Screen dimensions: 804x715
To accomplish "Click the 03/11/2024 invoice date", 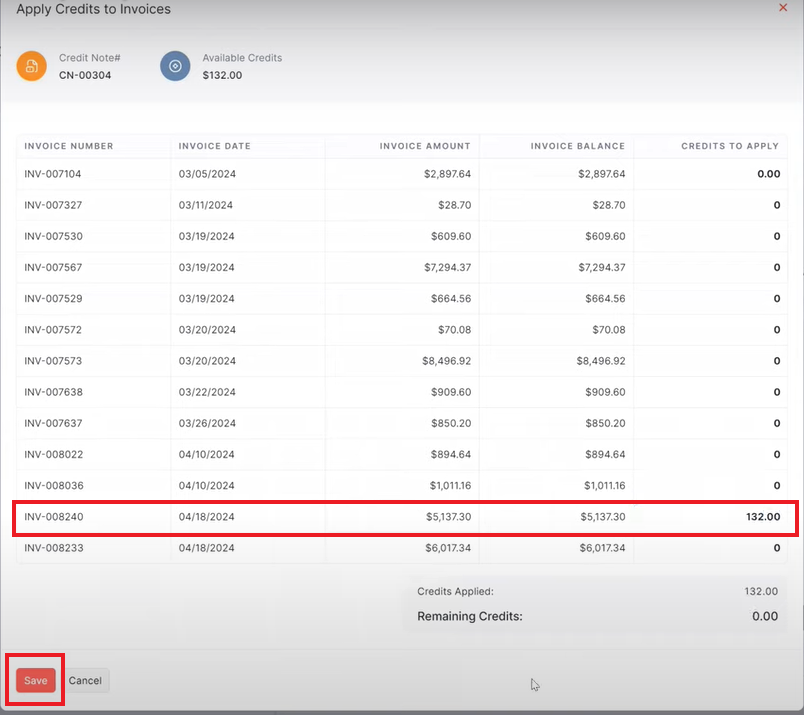I will 206,205.
